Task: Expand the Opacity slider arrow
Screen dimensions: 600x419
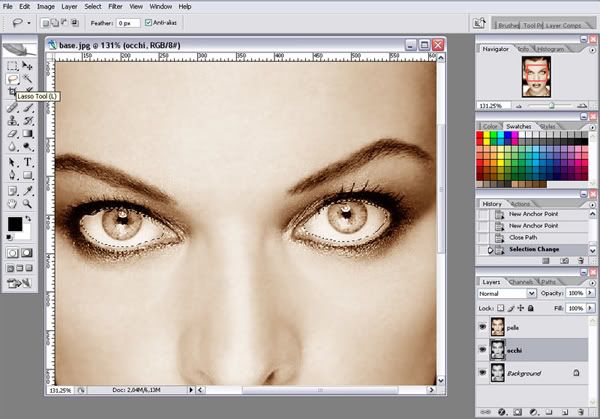Action: point(590,293)
